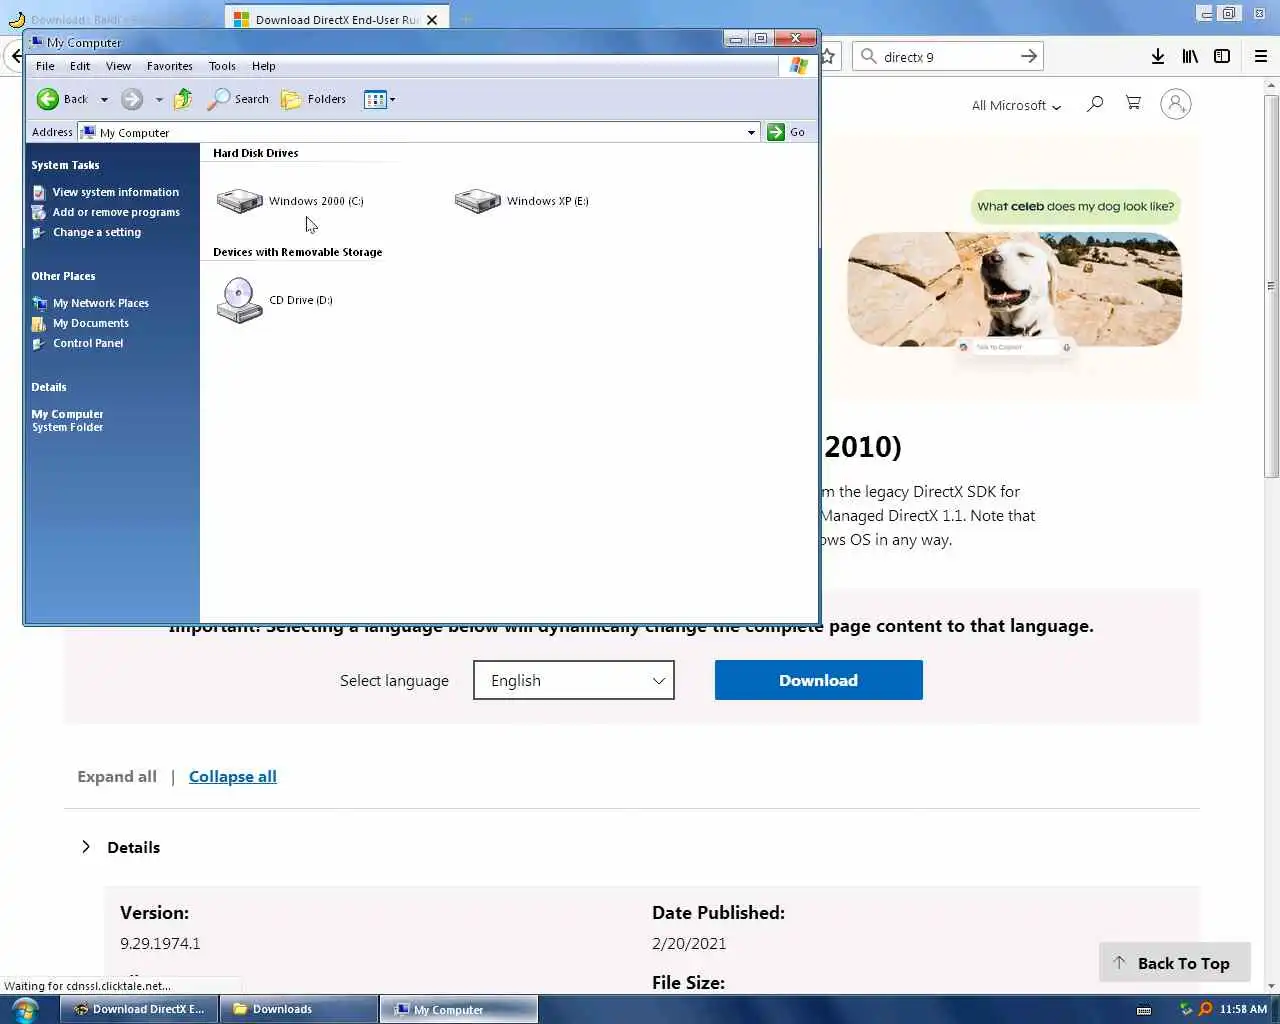Viewport: 1280px width, 1024px height.
Task: Click the browser page vertical scrollbar
Action: pos(1271,285)
